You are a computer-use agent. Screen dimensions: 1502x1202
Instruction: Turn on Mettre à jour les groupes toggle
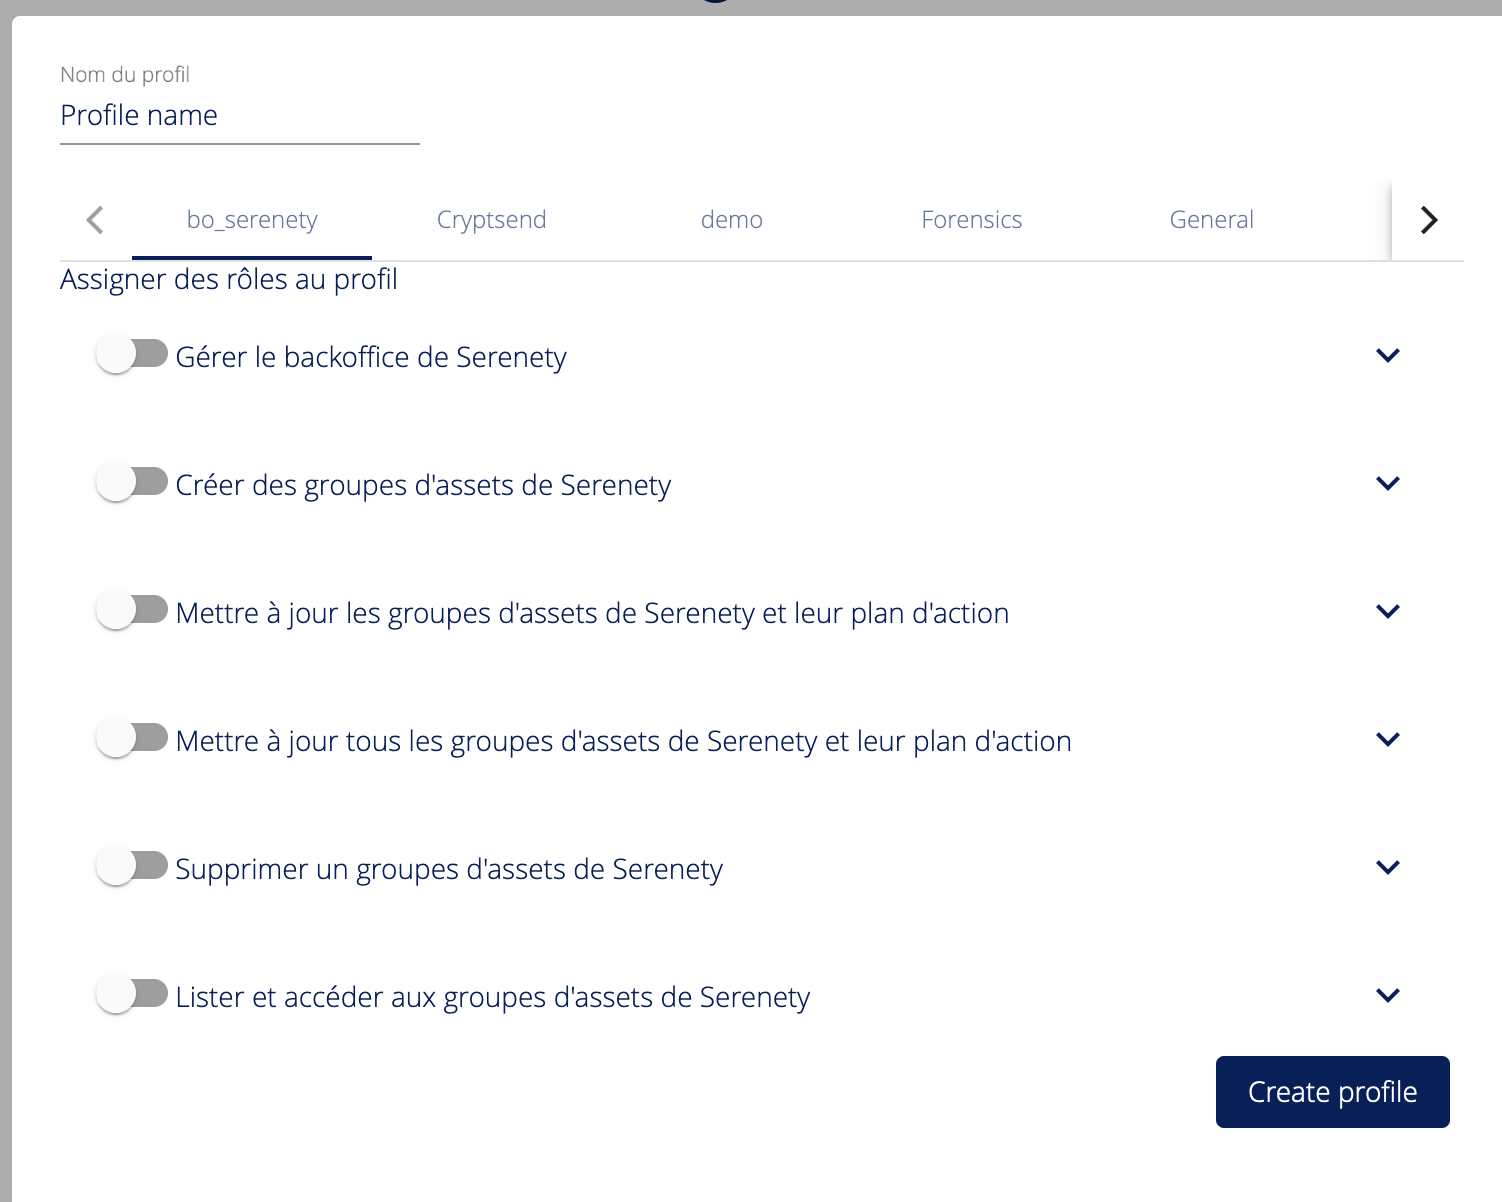pyautogui.click(x=131, y=610)
